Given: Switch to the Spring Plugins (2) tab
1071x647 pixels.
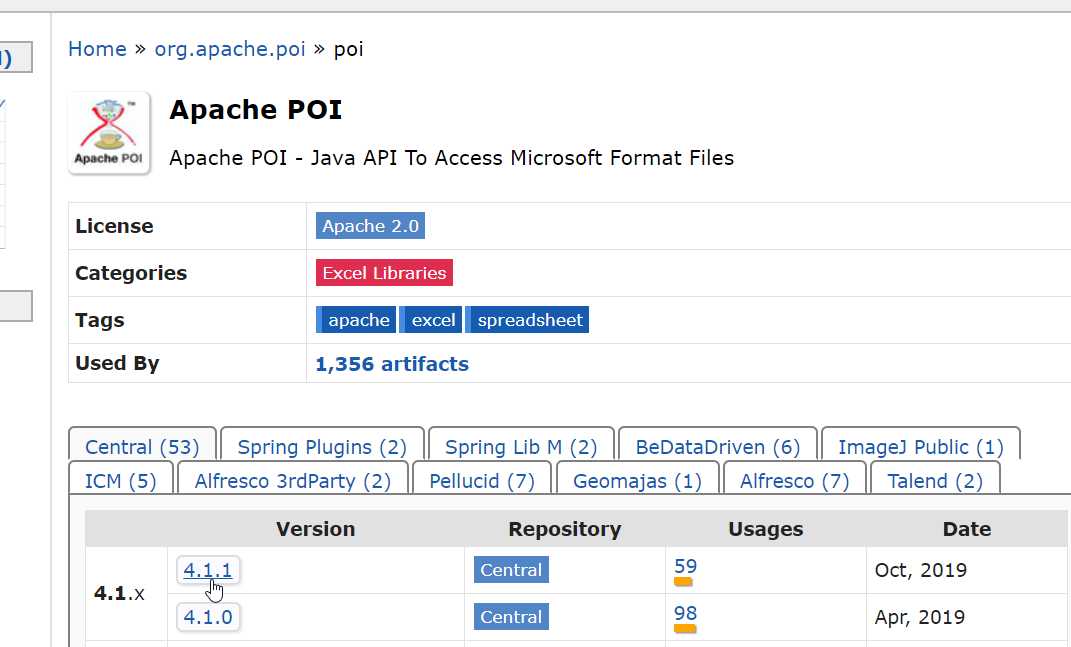Looking at the screenshot, I should (322, 447).
